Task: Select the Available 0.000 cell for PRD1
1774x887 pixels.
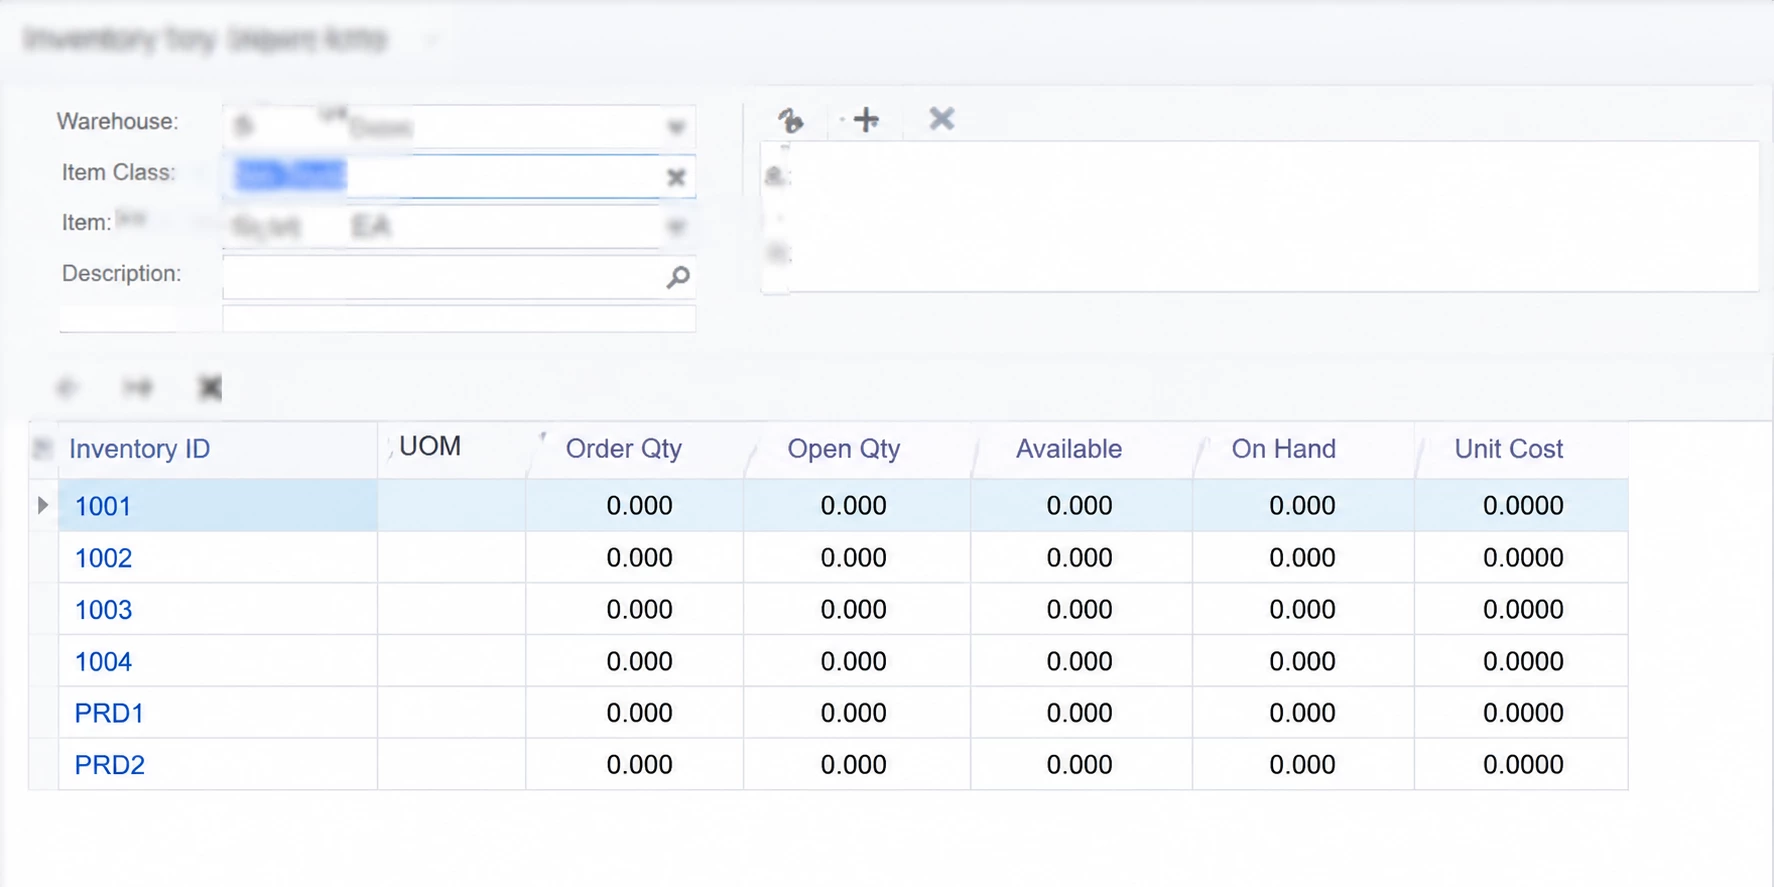Action: pyautogui.click(x=1082, y=713)
